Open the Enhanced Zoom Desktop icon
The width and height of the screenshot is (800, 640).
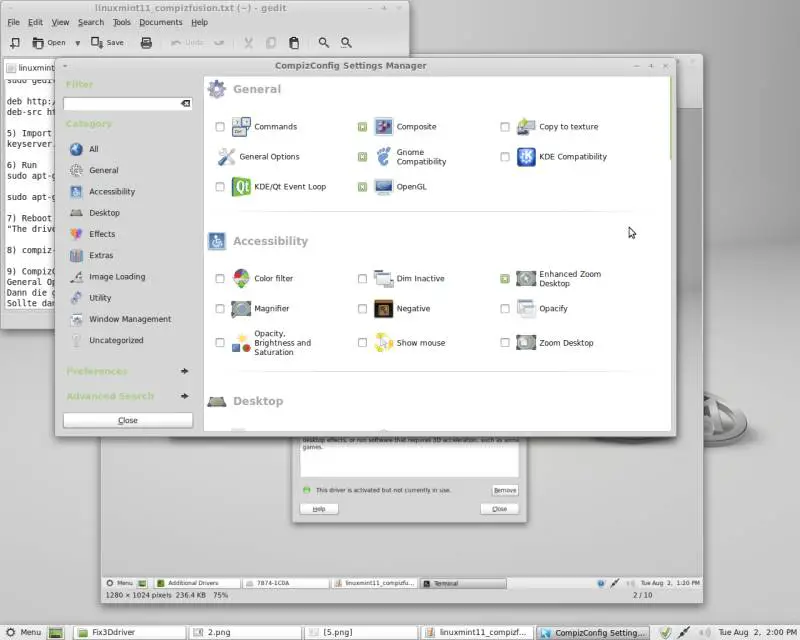[x=526, y=279]
